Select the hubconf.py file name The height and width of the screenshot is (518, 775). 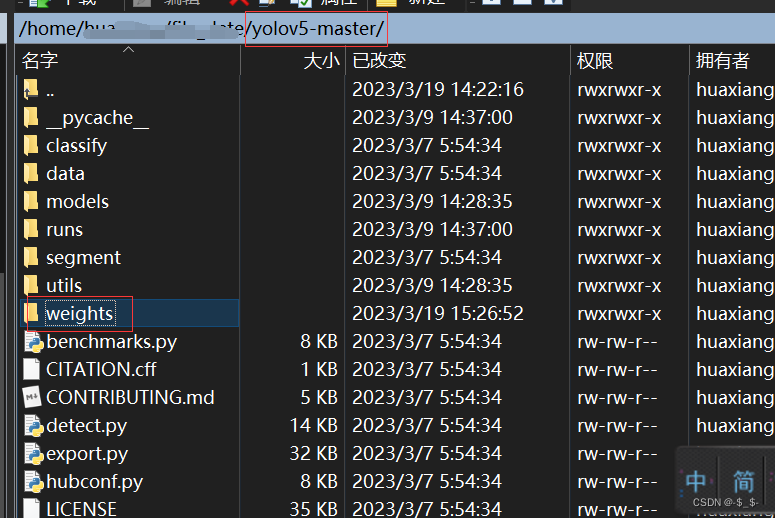click(x=94, y=482)
